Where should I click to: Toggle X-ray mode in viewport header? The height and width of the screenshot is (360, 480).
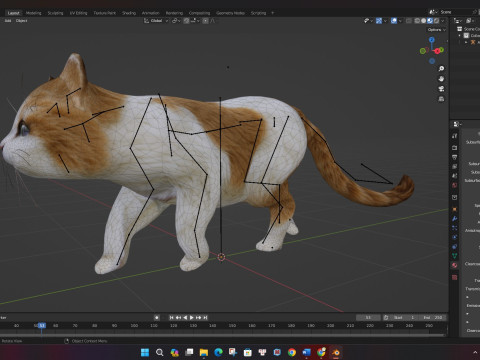click(x=409, y=21)
